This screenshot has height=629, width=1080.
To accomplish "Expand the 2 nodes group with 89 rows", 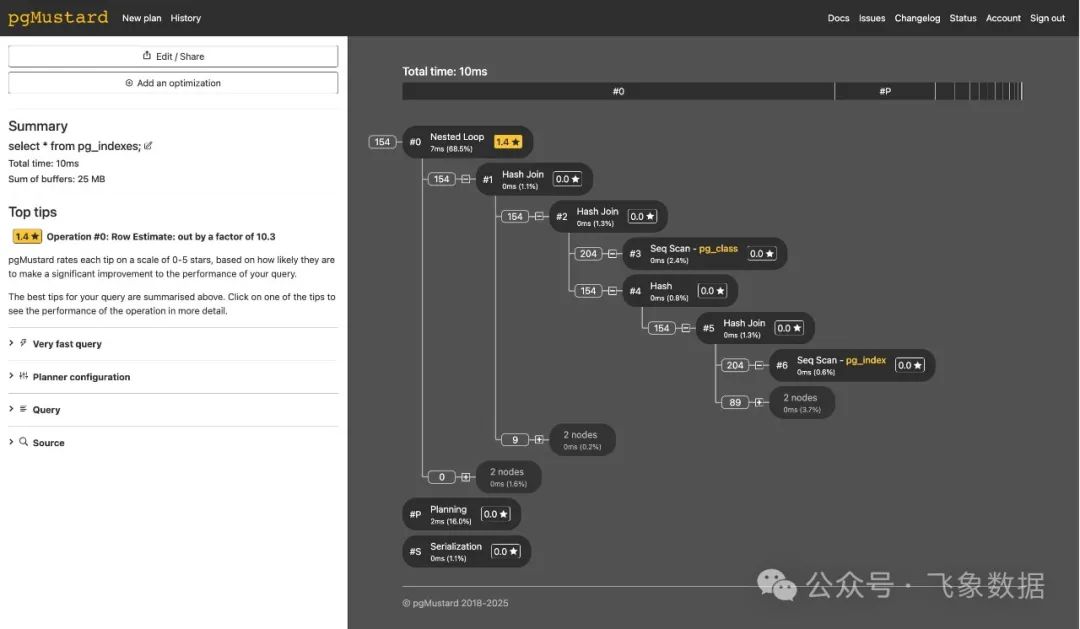I will (759, 402).
